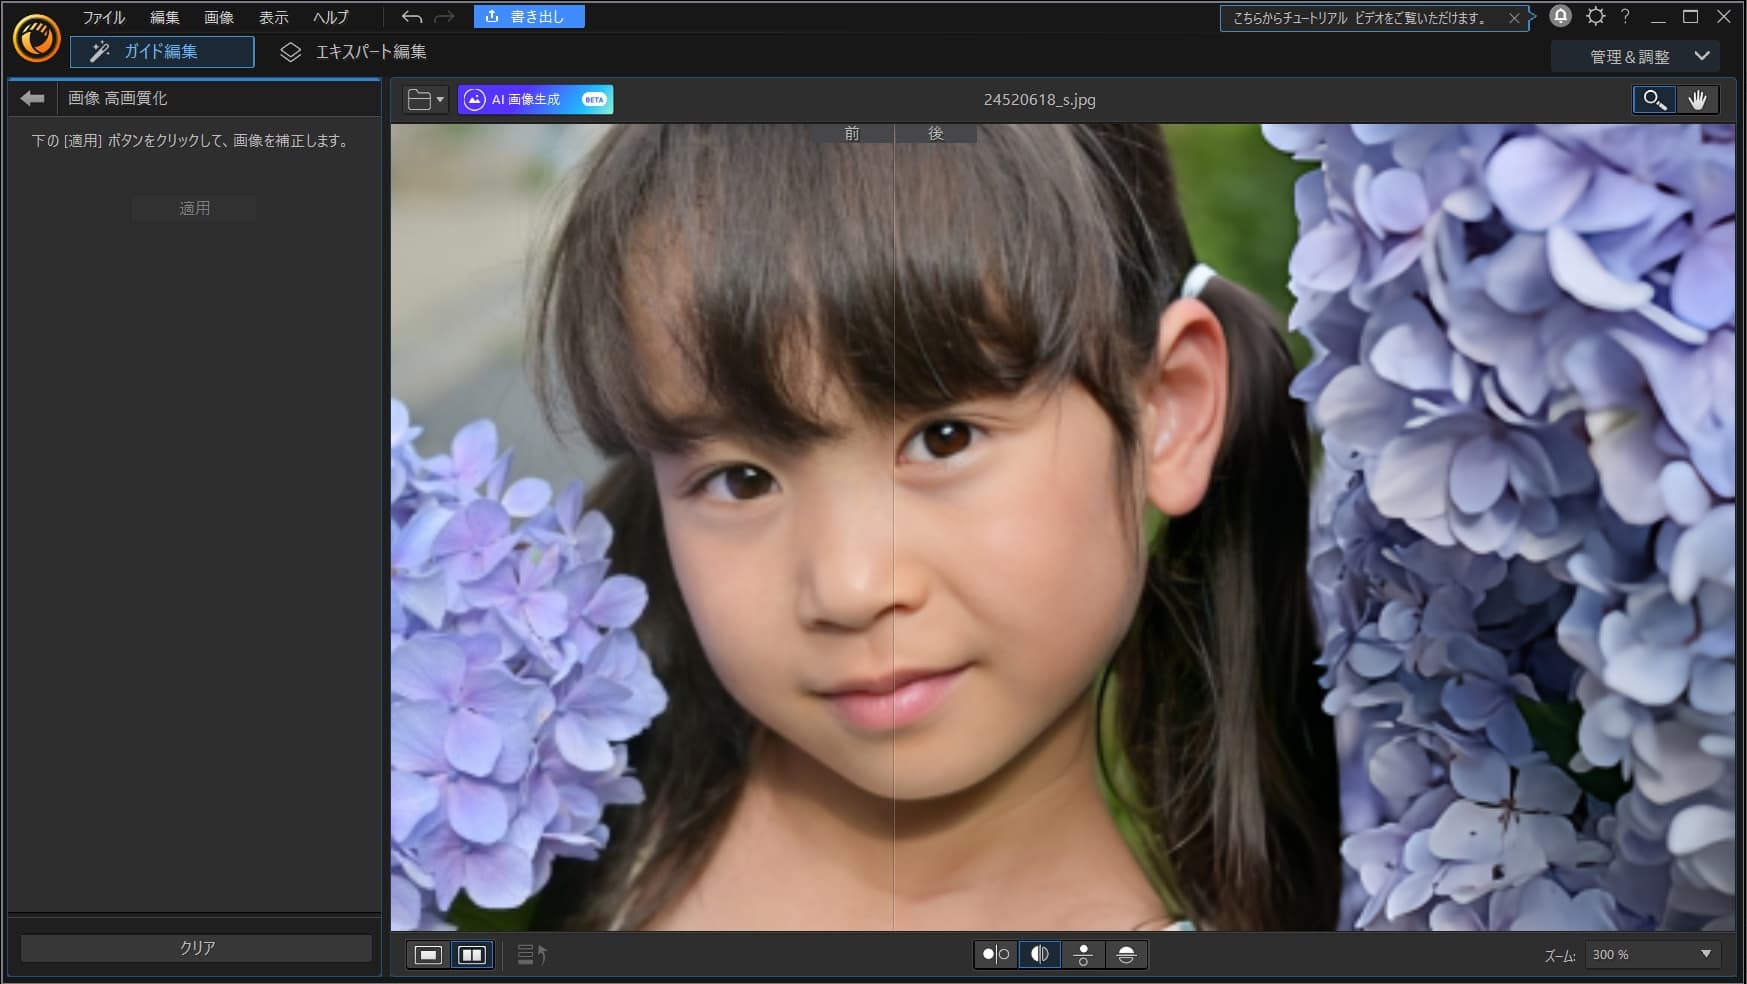Image resolution: width=1747 pixels, height=984 pixels.
Task: Click the 適用 button to apply enhancement
Action: click(x=194, y=208)
